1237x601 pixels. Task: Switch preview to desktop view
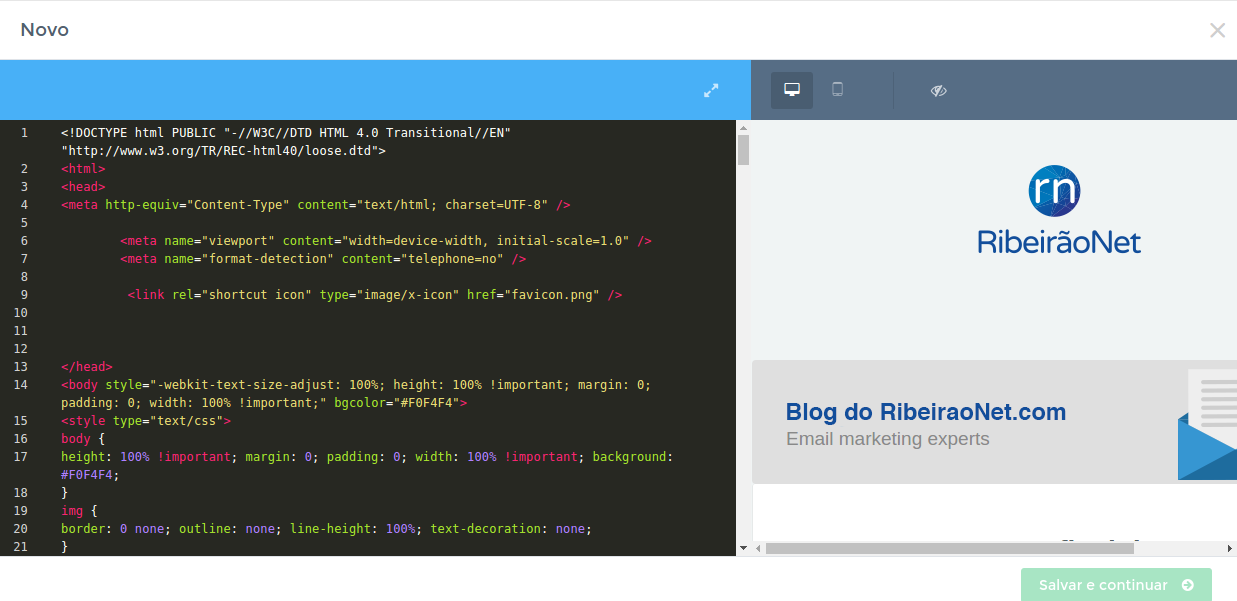(792, 90)
